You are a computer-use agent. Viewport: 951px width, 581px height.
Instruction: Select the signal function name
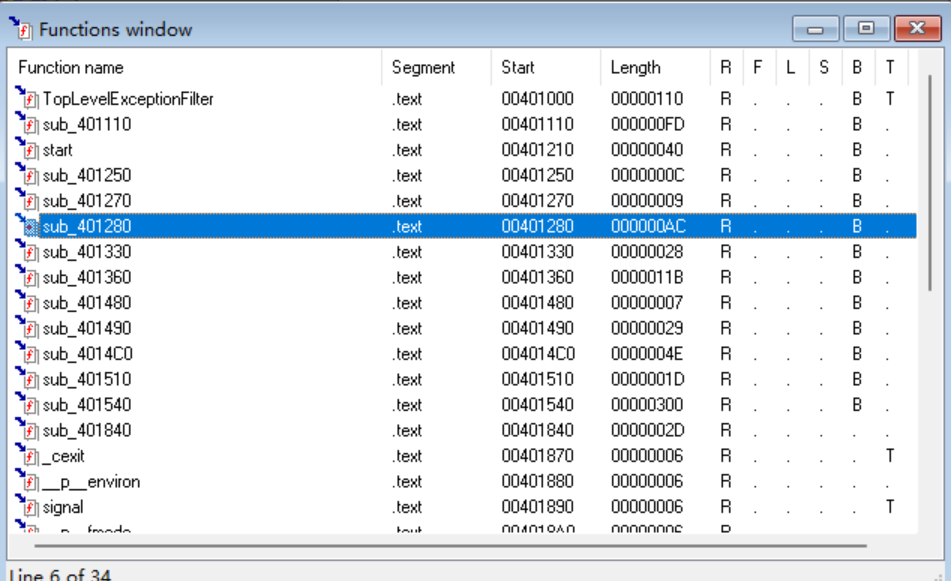click(63, 507)
